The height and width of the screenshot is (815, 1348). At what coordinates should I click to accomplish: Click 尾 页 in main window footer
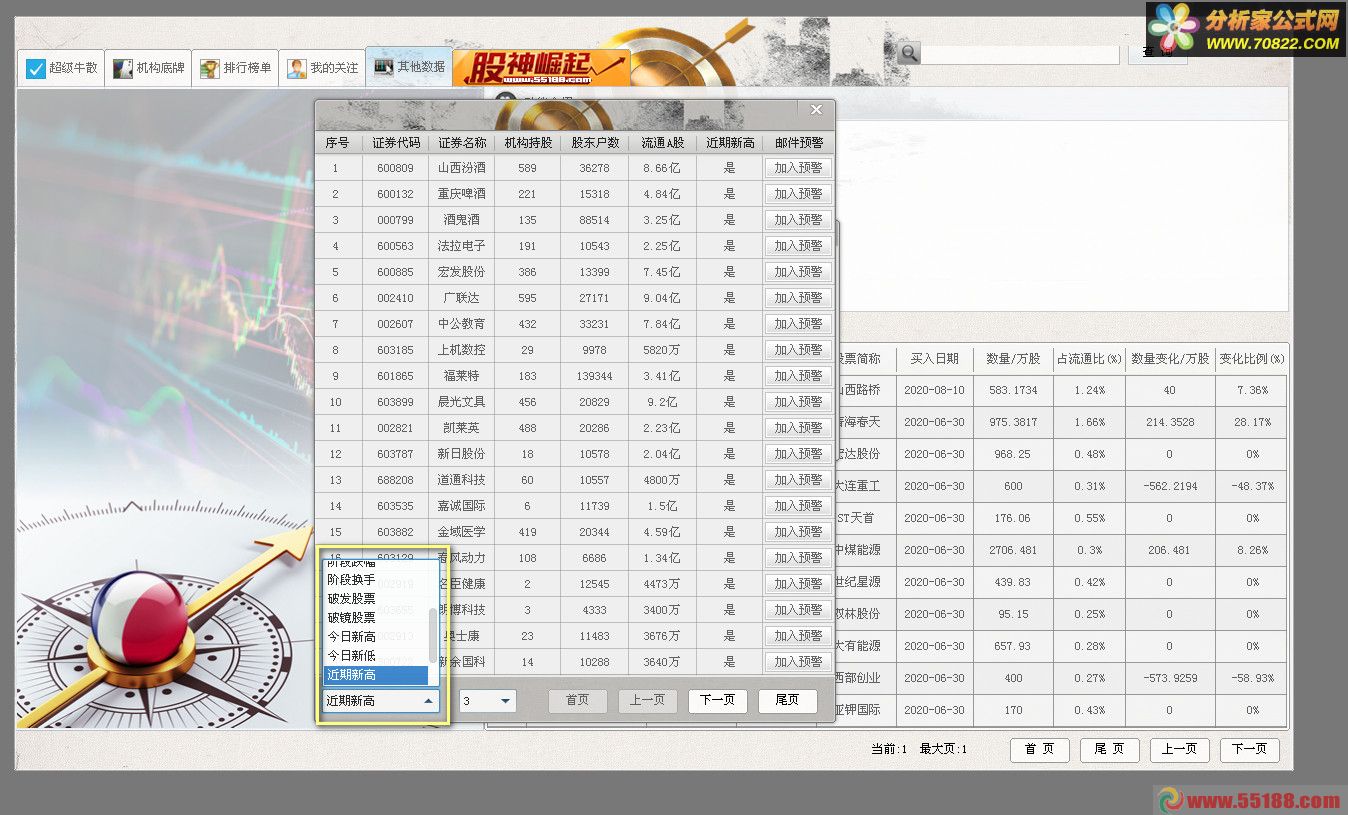point(1110,749)
